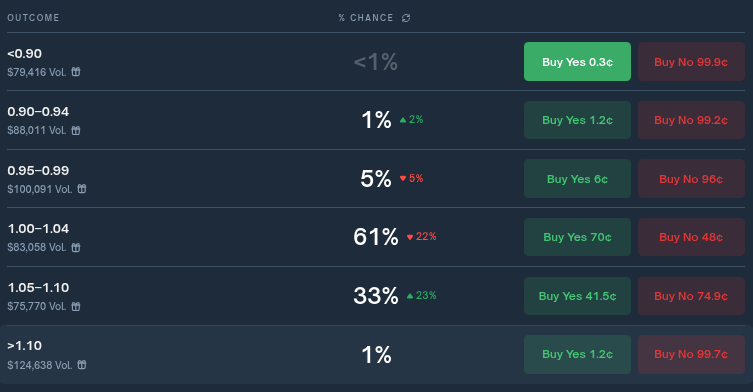Buy Yes 1.2¢ on 0.90–0.94 outcome
The width and height of the screenshot is (753, 392).
click(x=577, y=120)
